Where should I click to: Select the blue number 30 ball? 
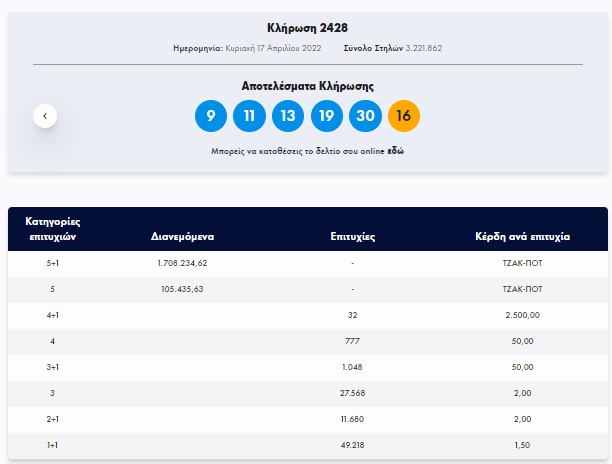pyautogui.click(x=365, y=116)
